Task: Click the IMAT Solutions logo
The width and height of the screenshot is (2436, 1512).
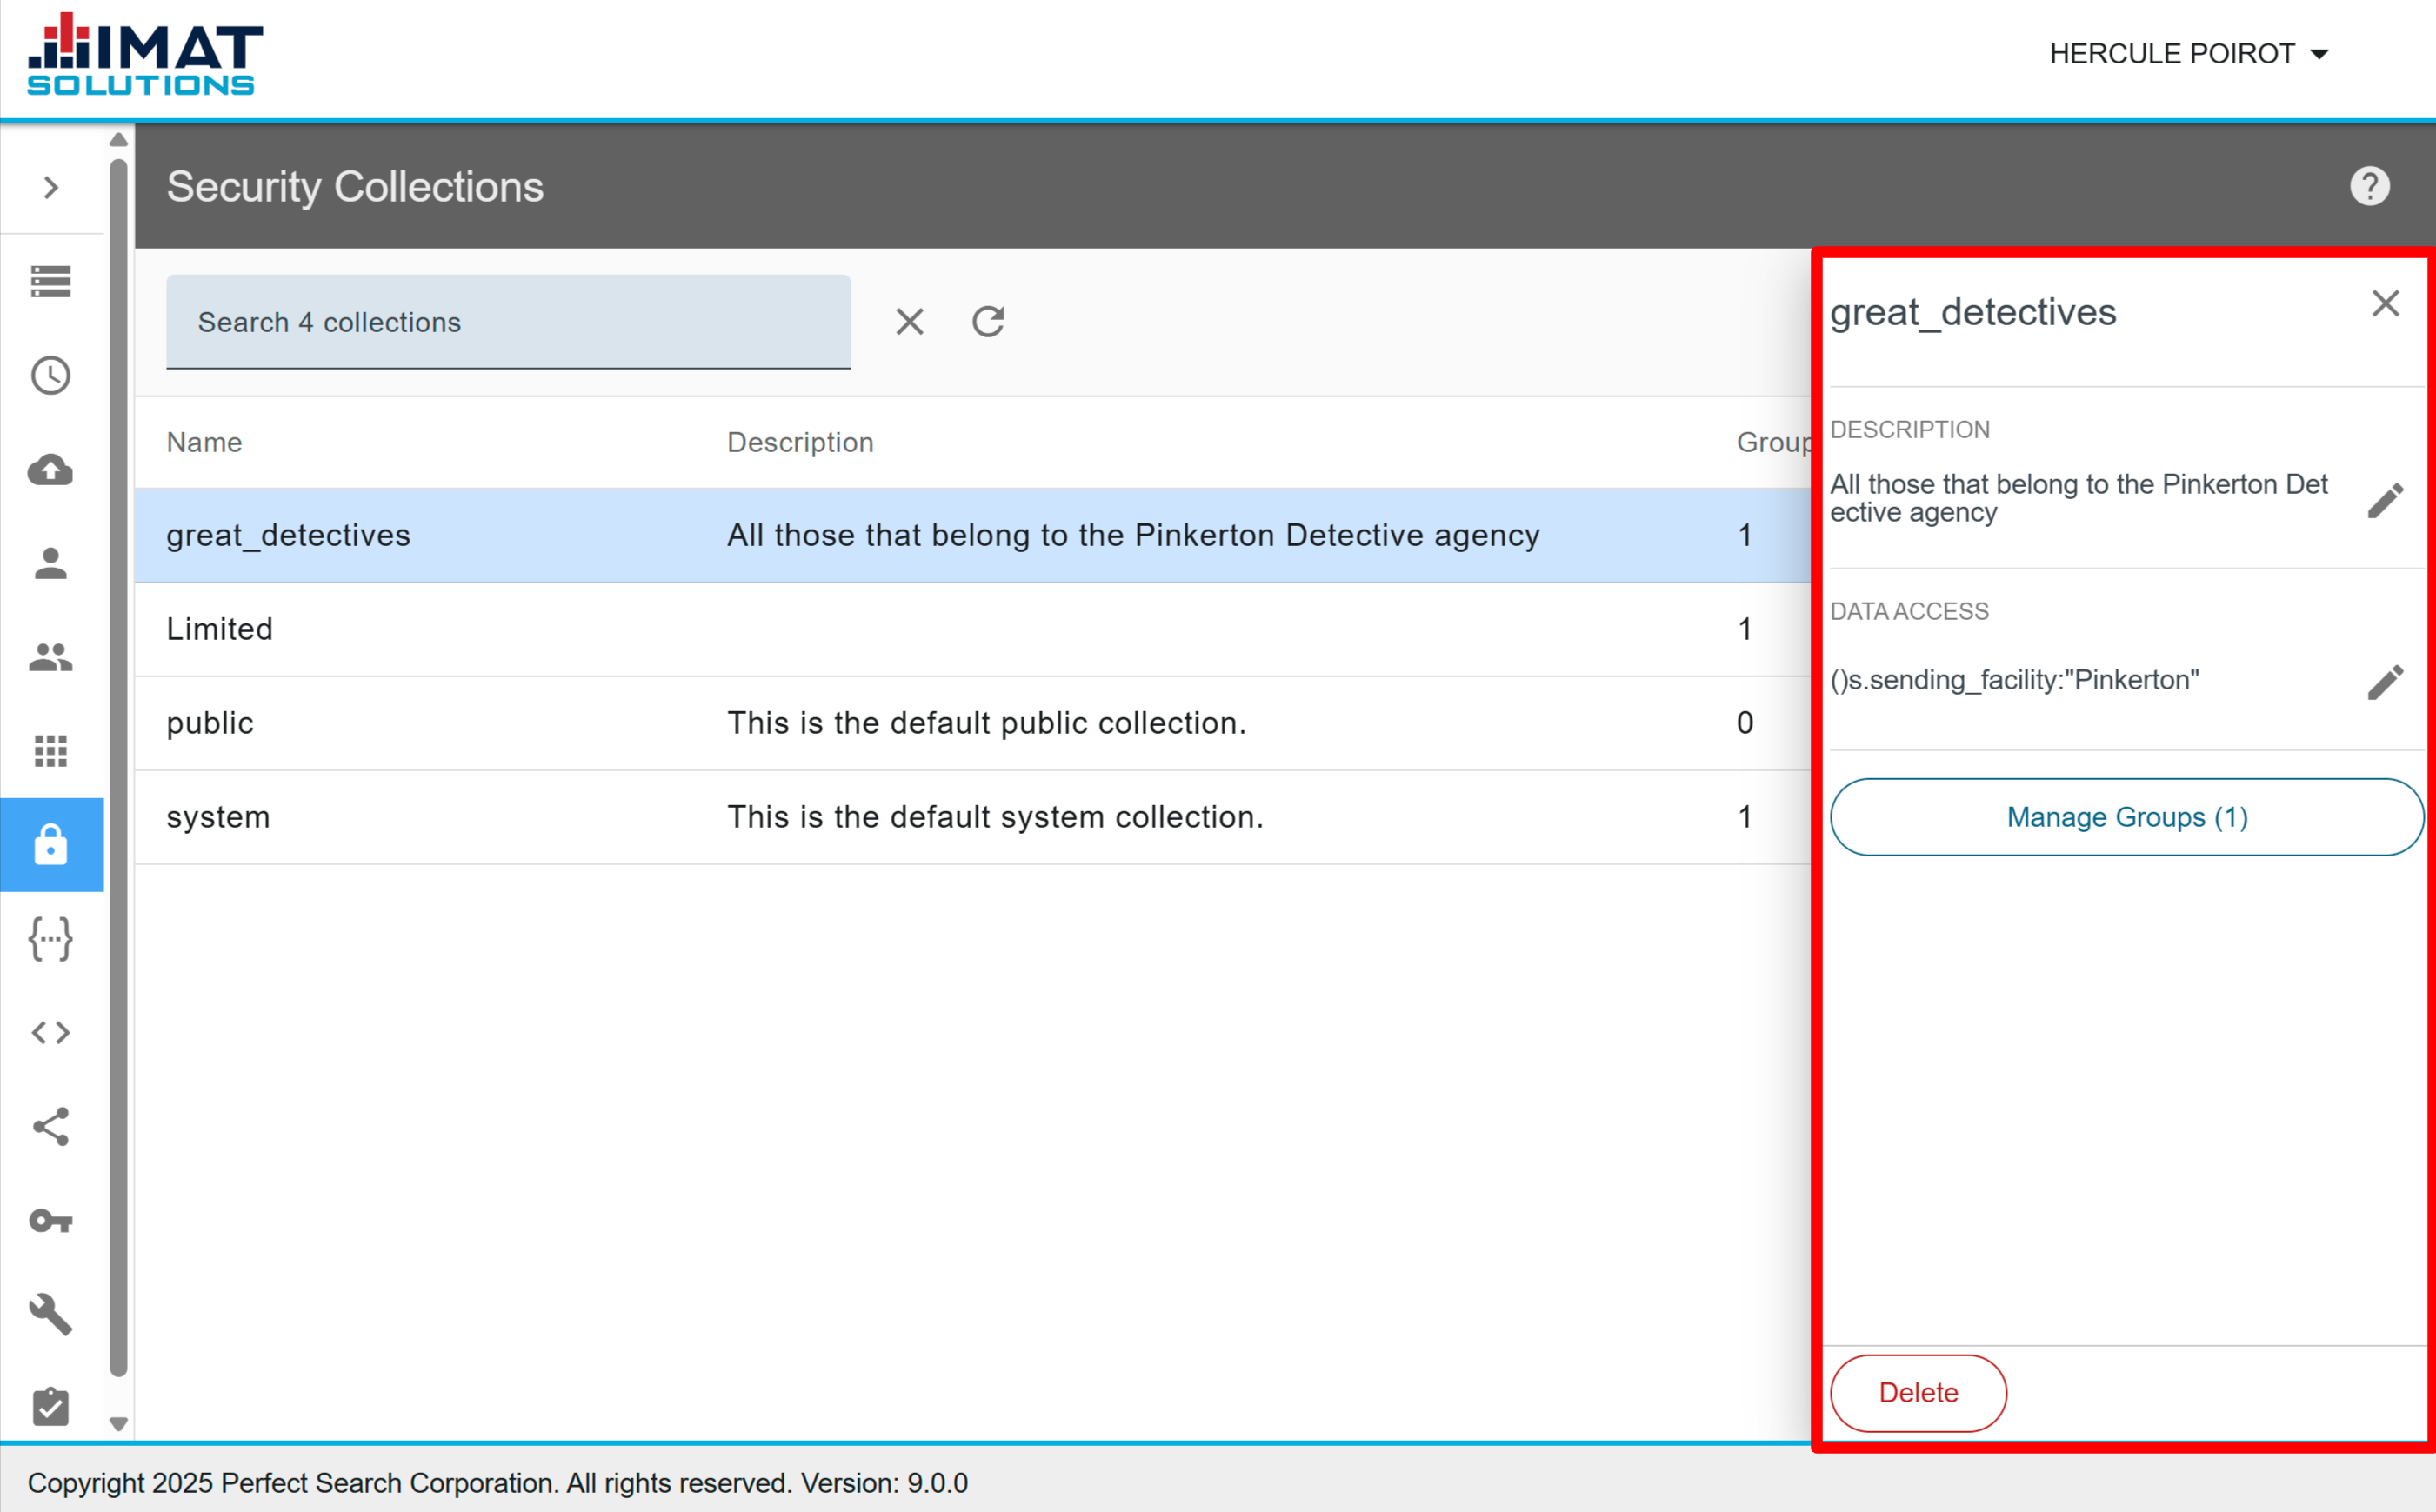Action: coord(145,55)
